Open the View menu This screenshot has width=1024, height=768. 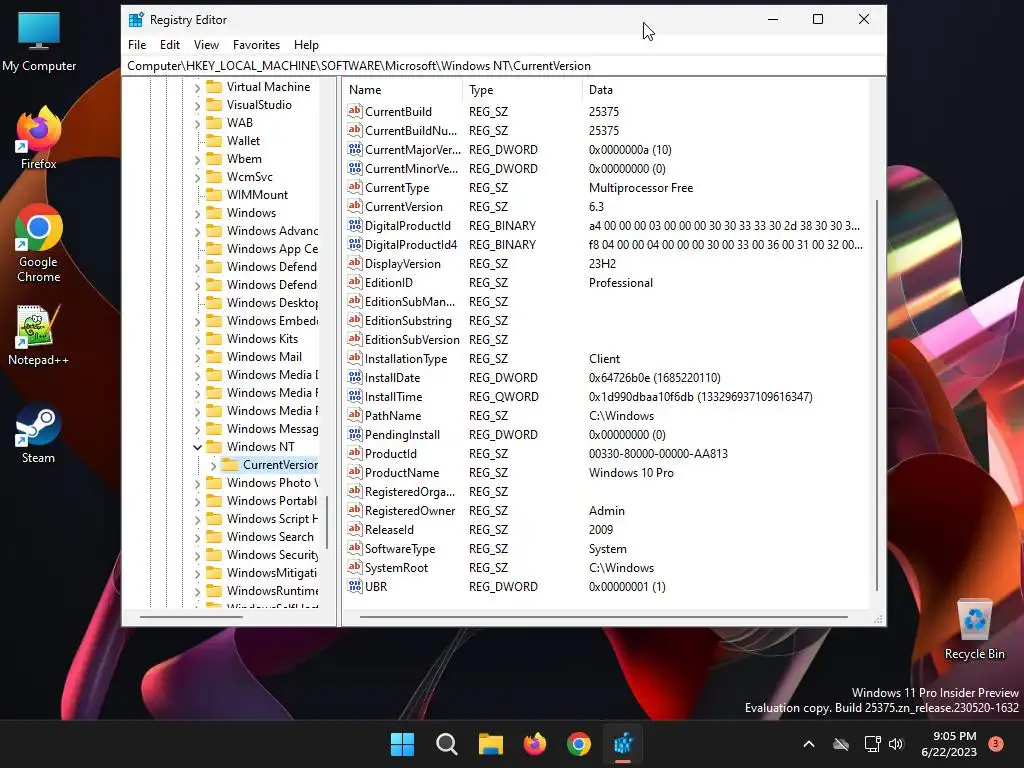coord(206,45)
